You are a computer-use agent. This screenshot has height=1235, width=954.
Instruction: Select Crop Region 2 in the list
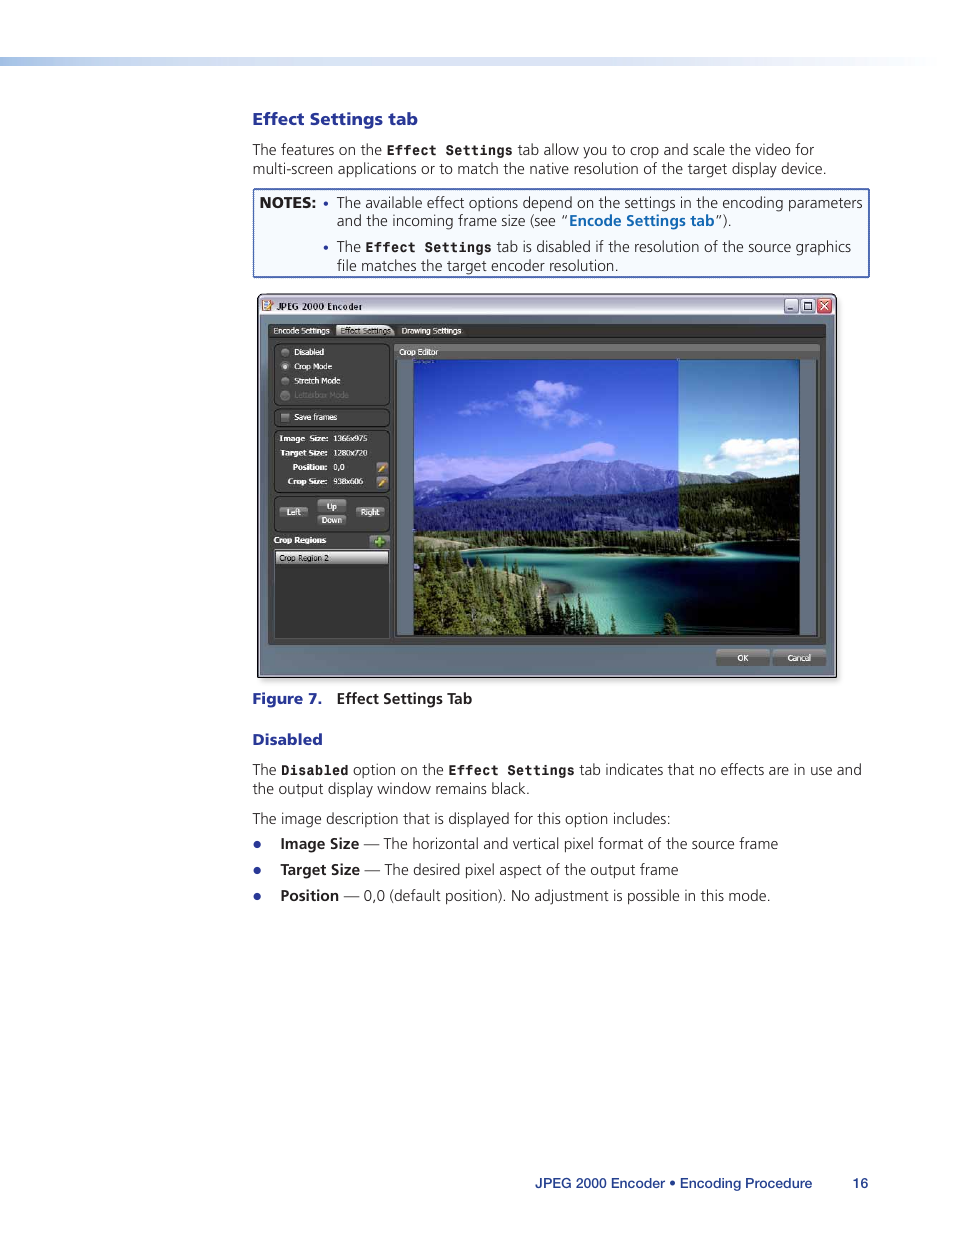(x=332, y=558)
